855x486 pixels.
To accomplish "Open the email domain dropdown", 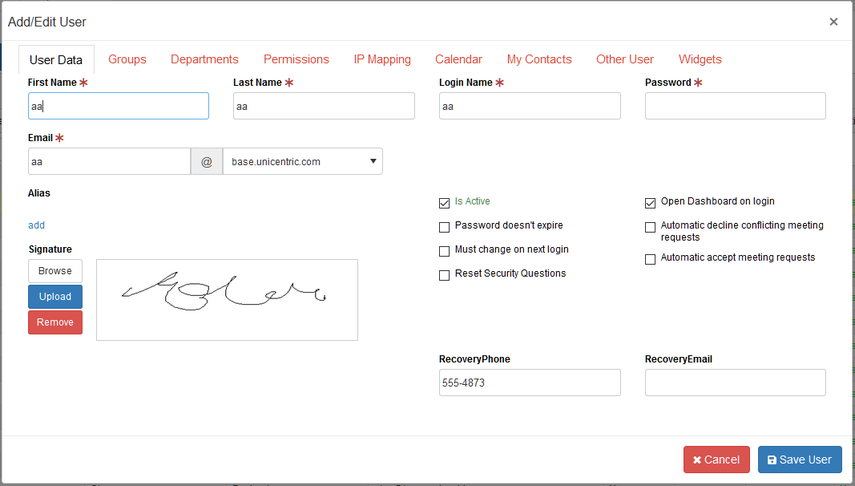I will [x=303, y=161].
